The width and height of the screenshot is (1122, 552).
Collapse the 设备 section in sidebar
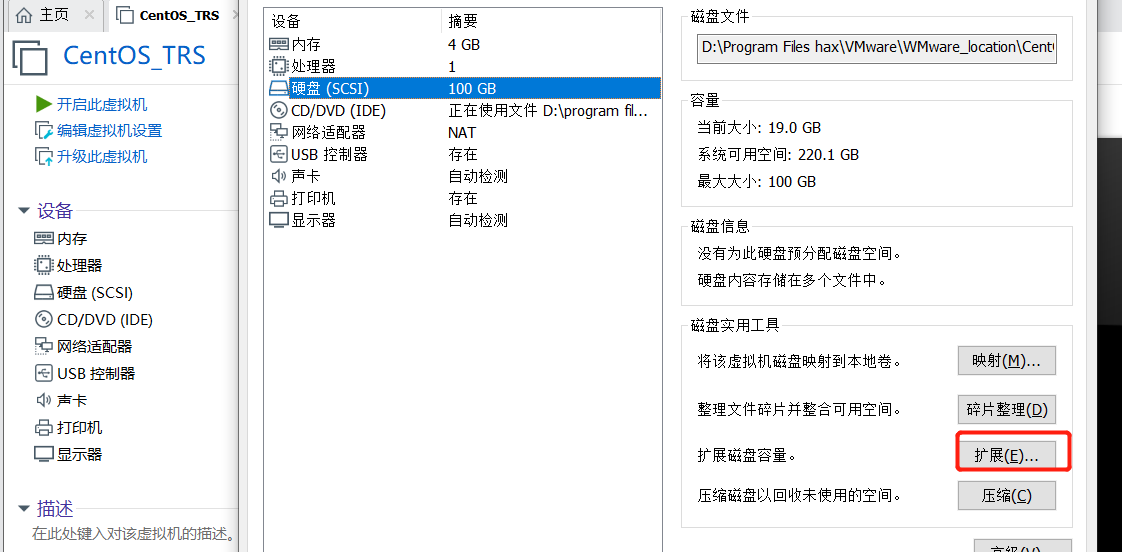[x=24, y=210]
